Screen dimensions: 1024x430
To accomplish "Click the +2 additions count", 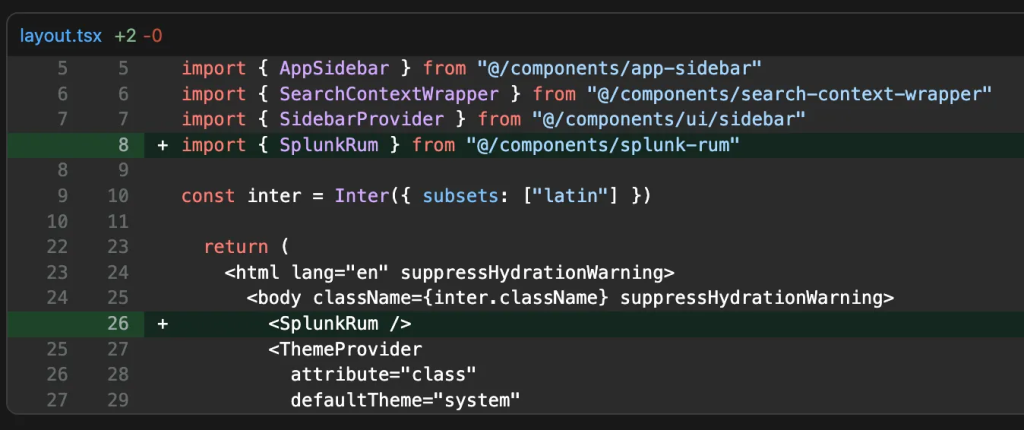I will pyautogui.click(x=125, y=36).
